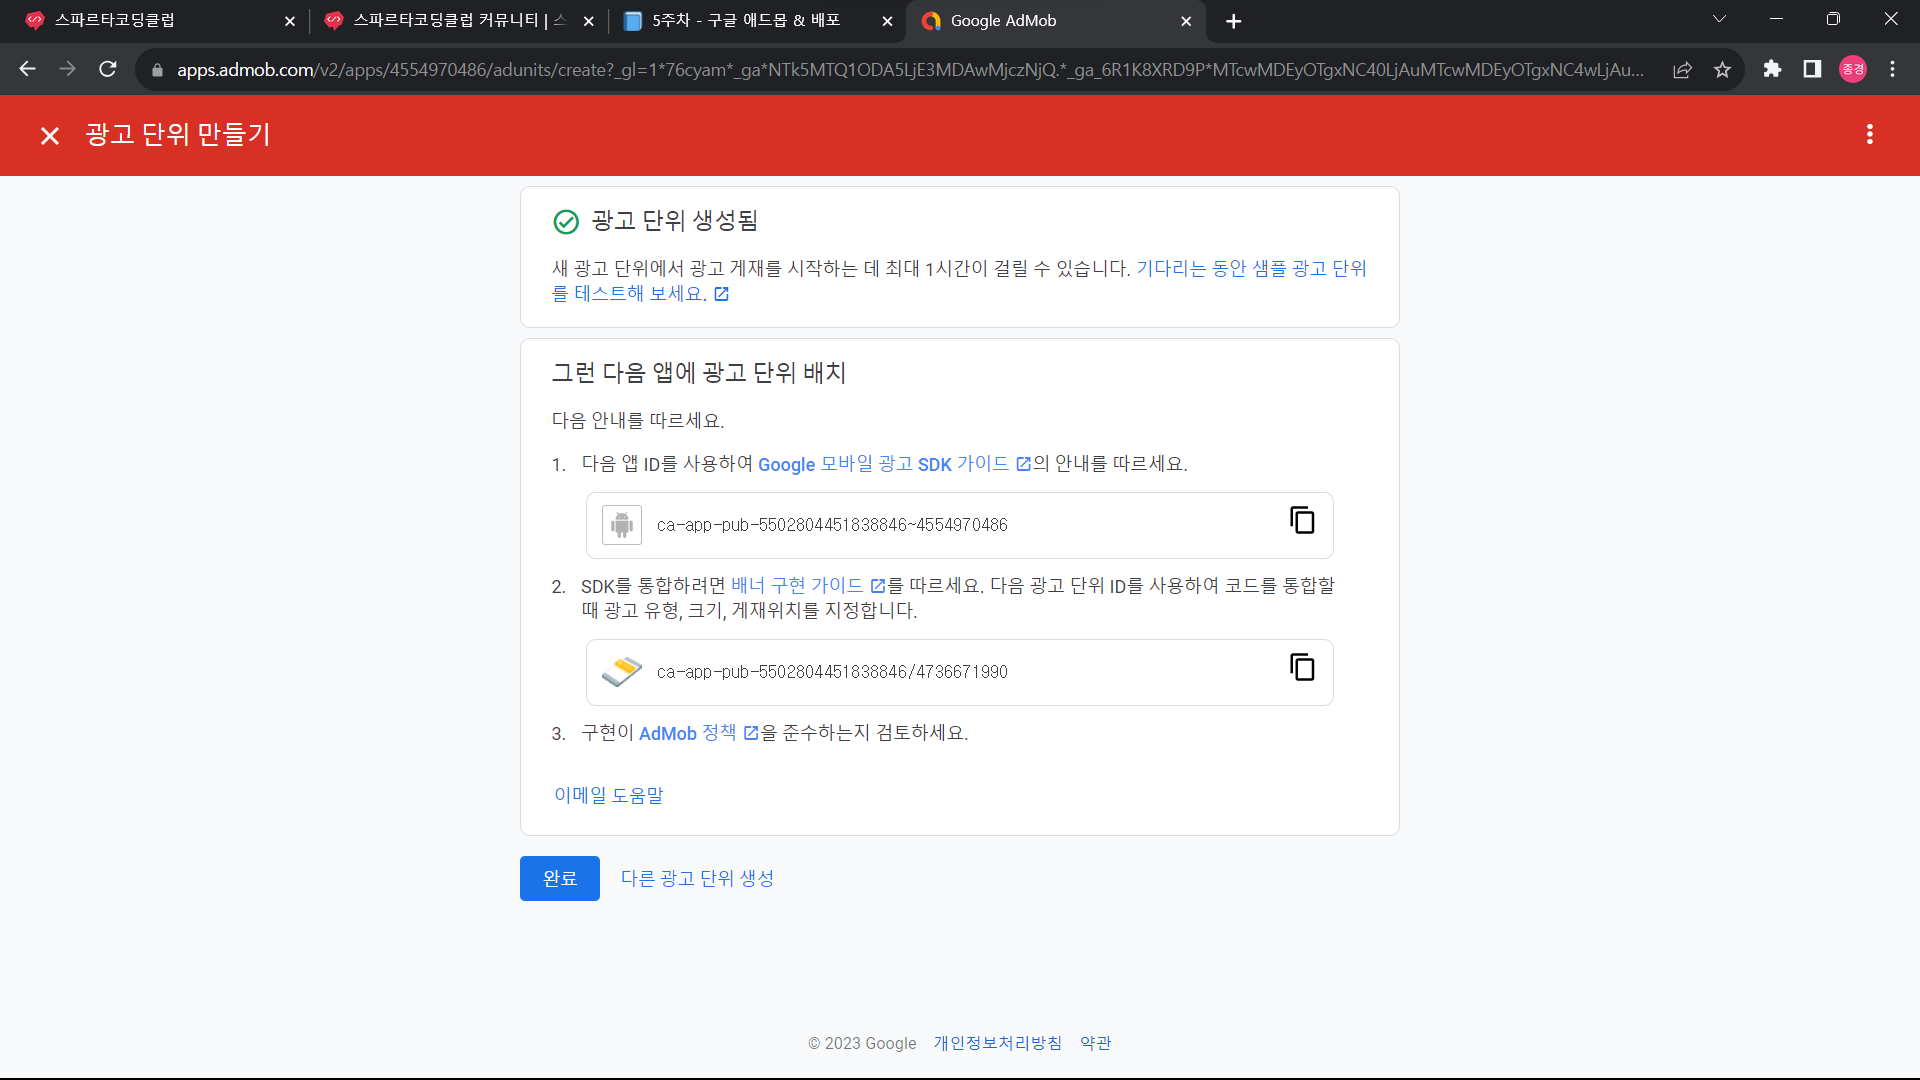Go back to previous page
The image size is (1920, 1080).
point(28,69)
